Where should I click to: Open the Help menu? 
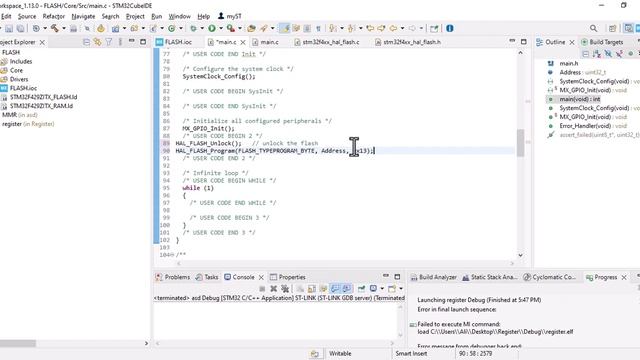[204, 16]
